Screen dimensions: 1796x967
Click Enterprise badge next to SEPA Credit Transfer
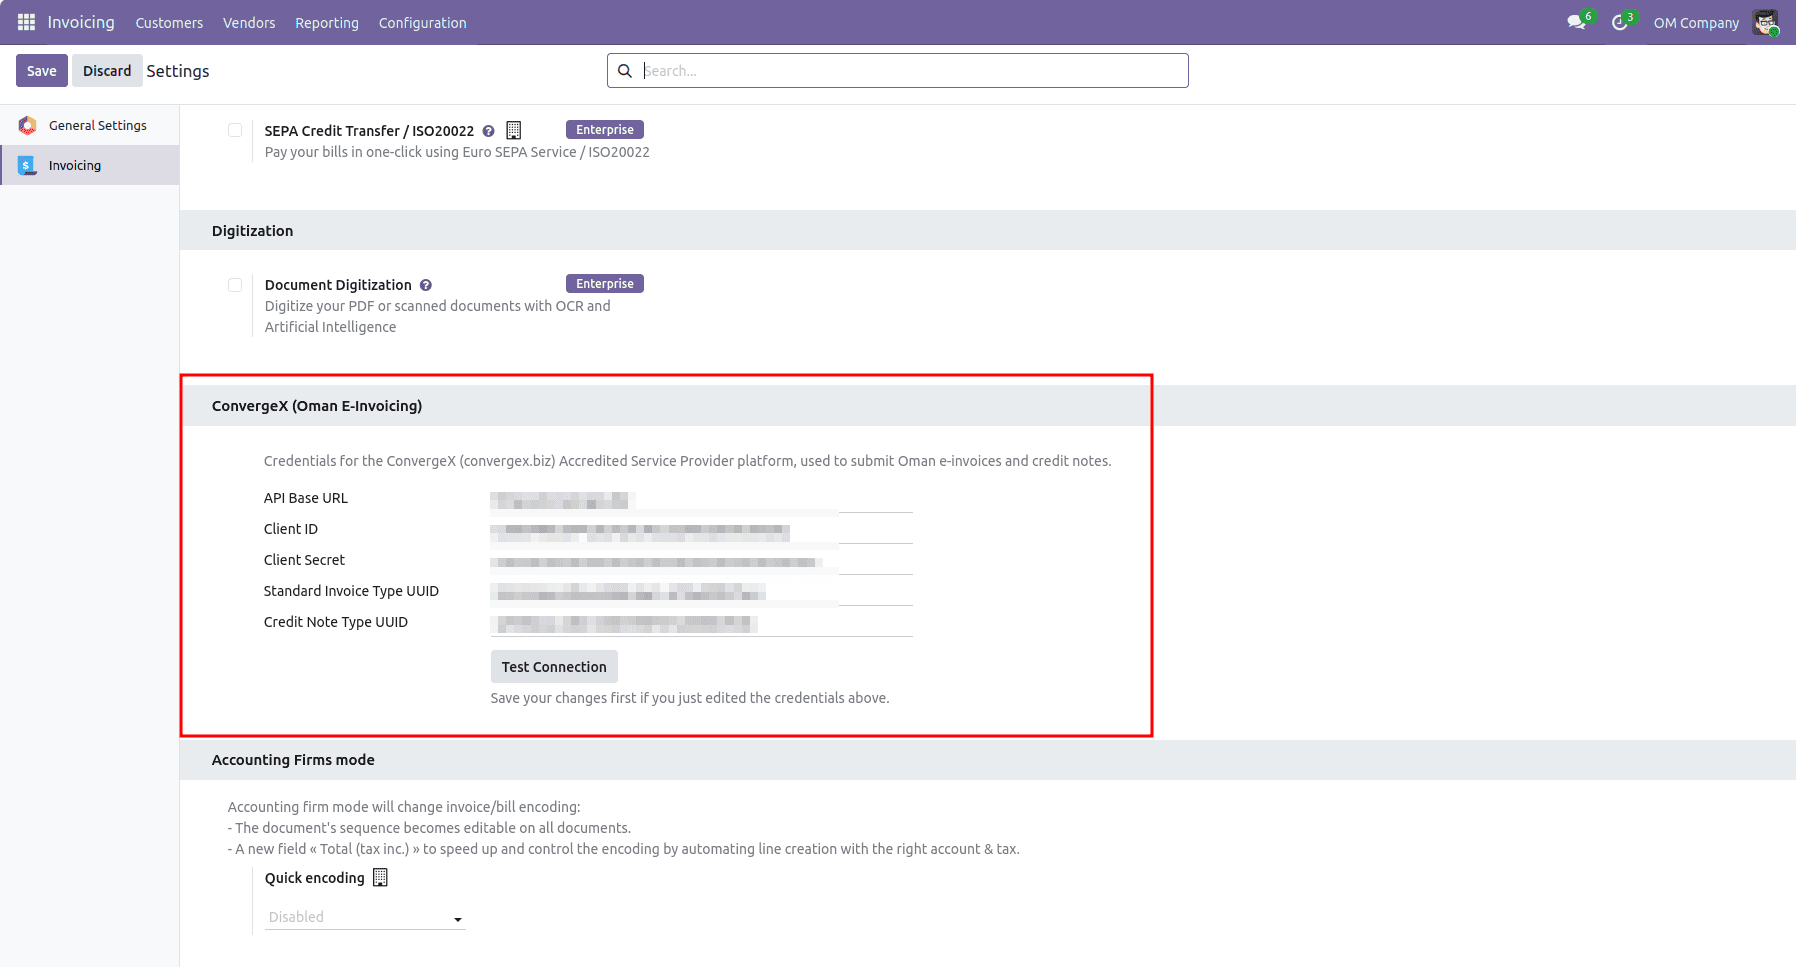(605, 130)
